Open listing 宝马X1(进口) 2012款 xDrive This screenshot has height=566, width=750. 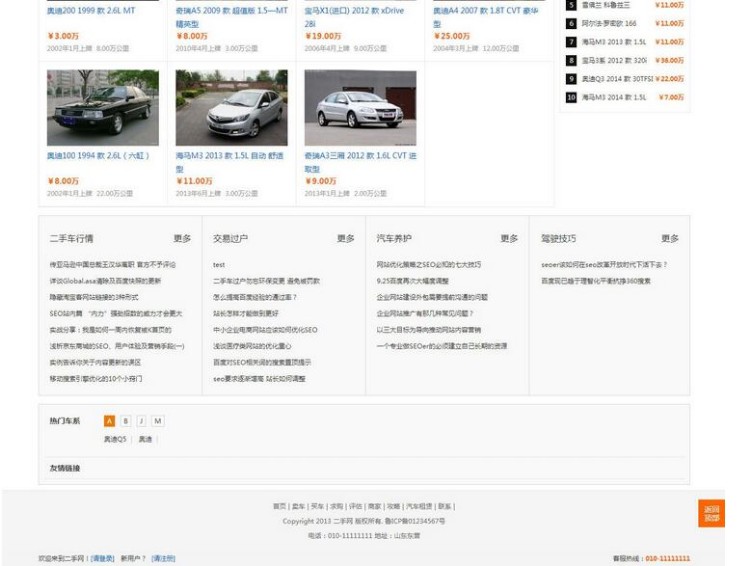point(354,17)
